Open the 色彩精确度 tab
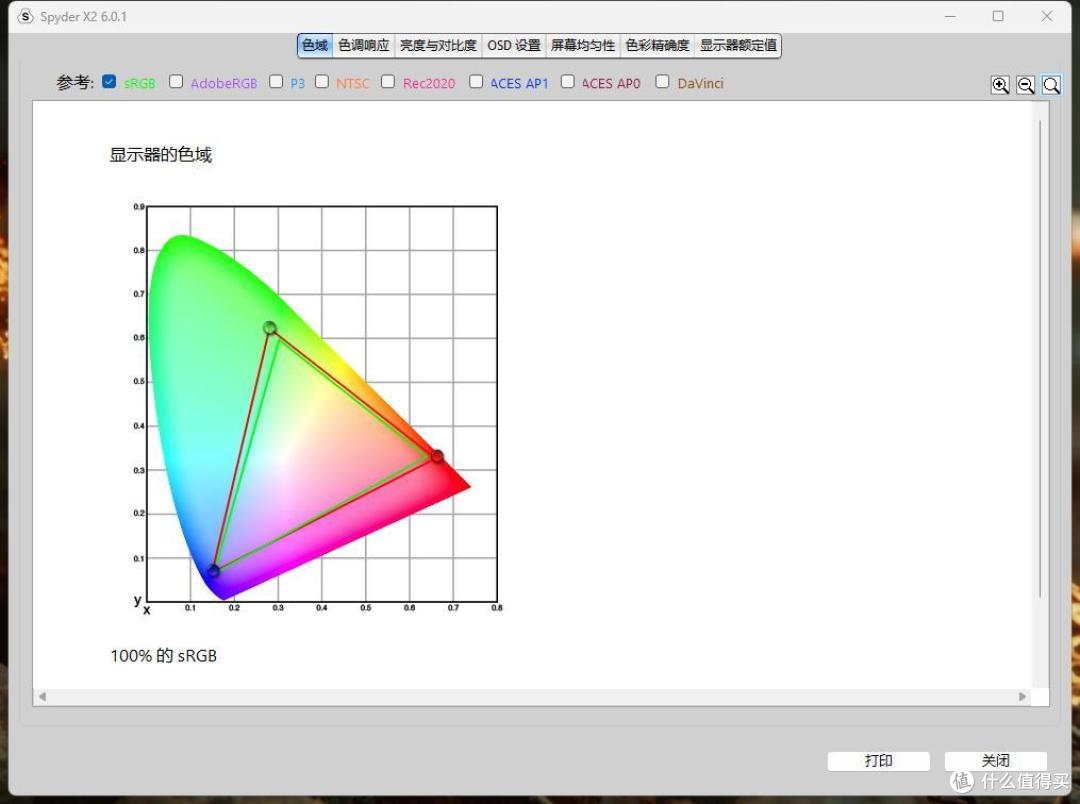The image size is (1080, 804). coord(657,45)
